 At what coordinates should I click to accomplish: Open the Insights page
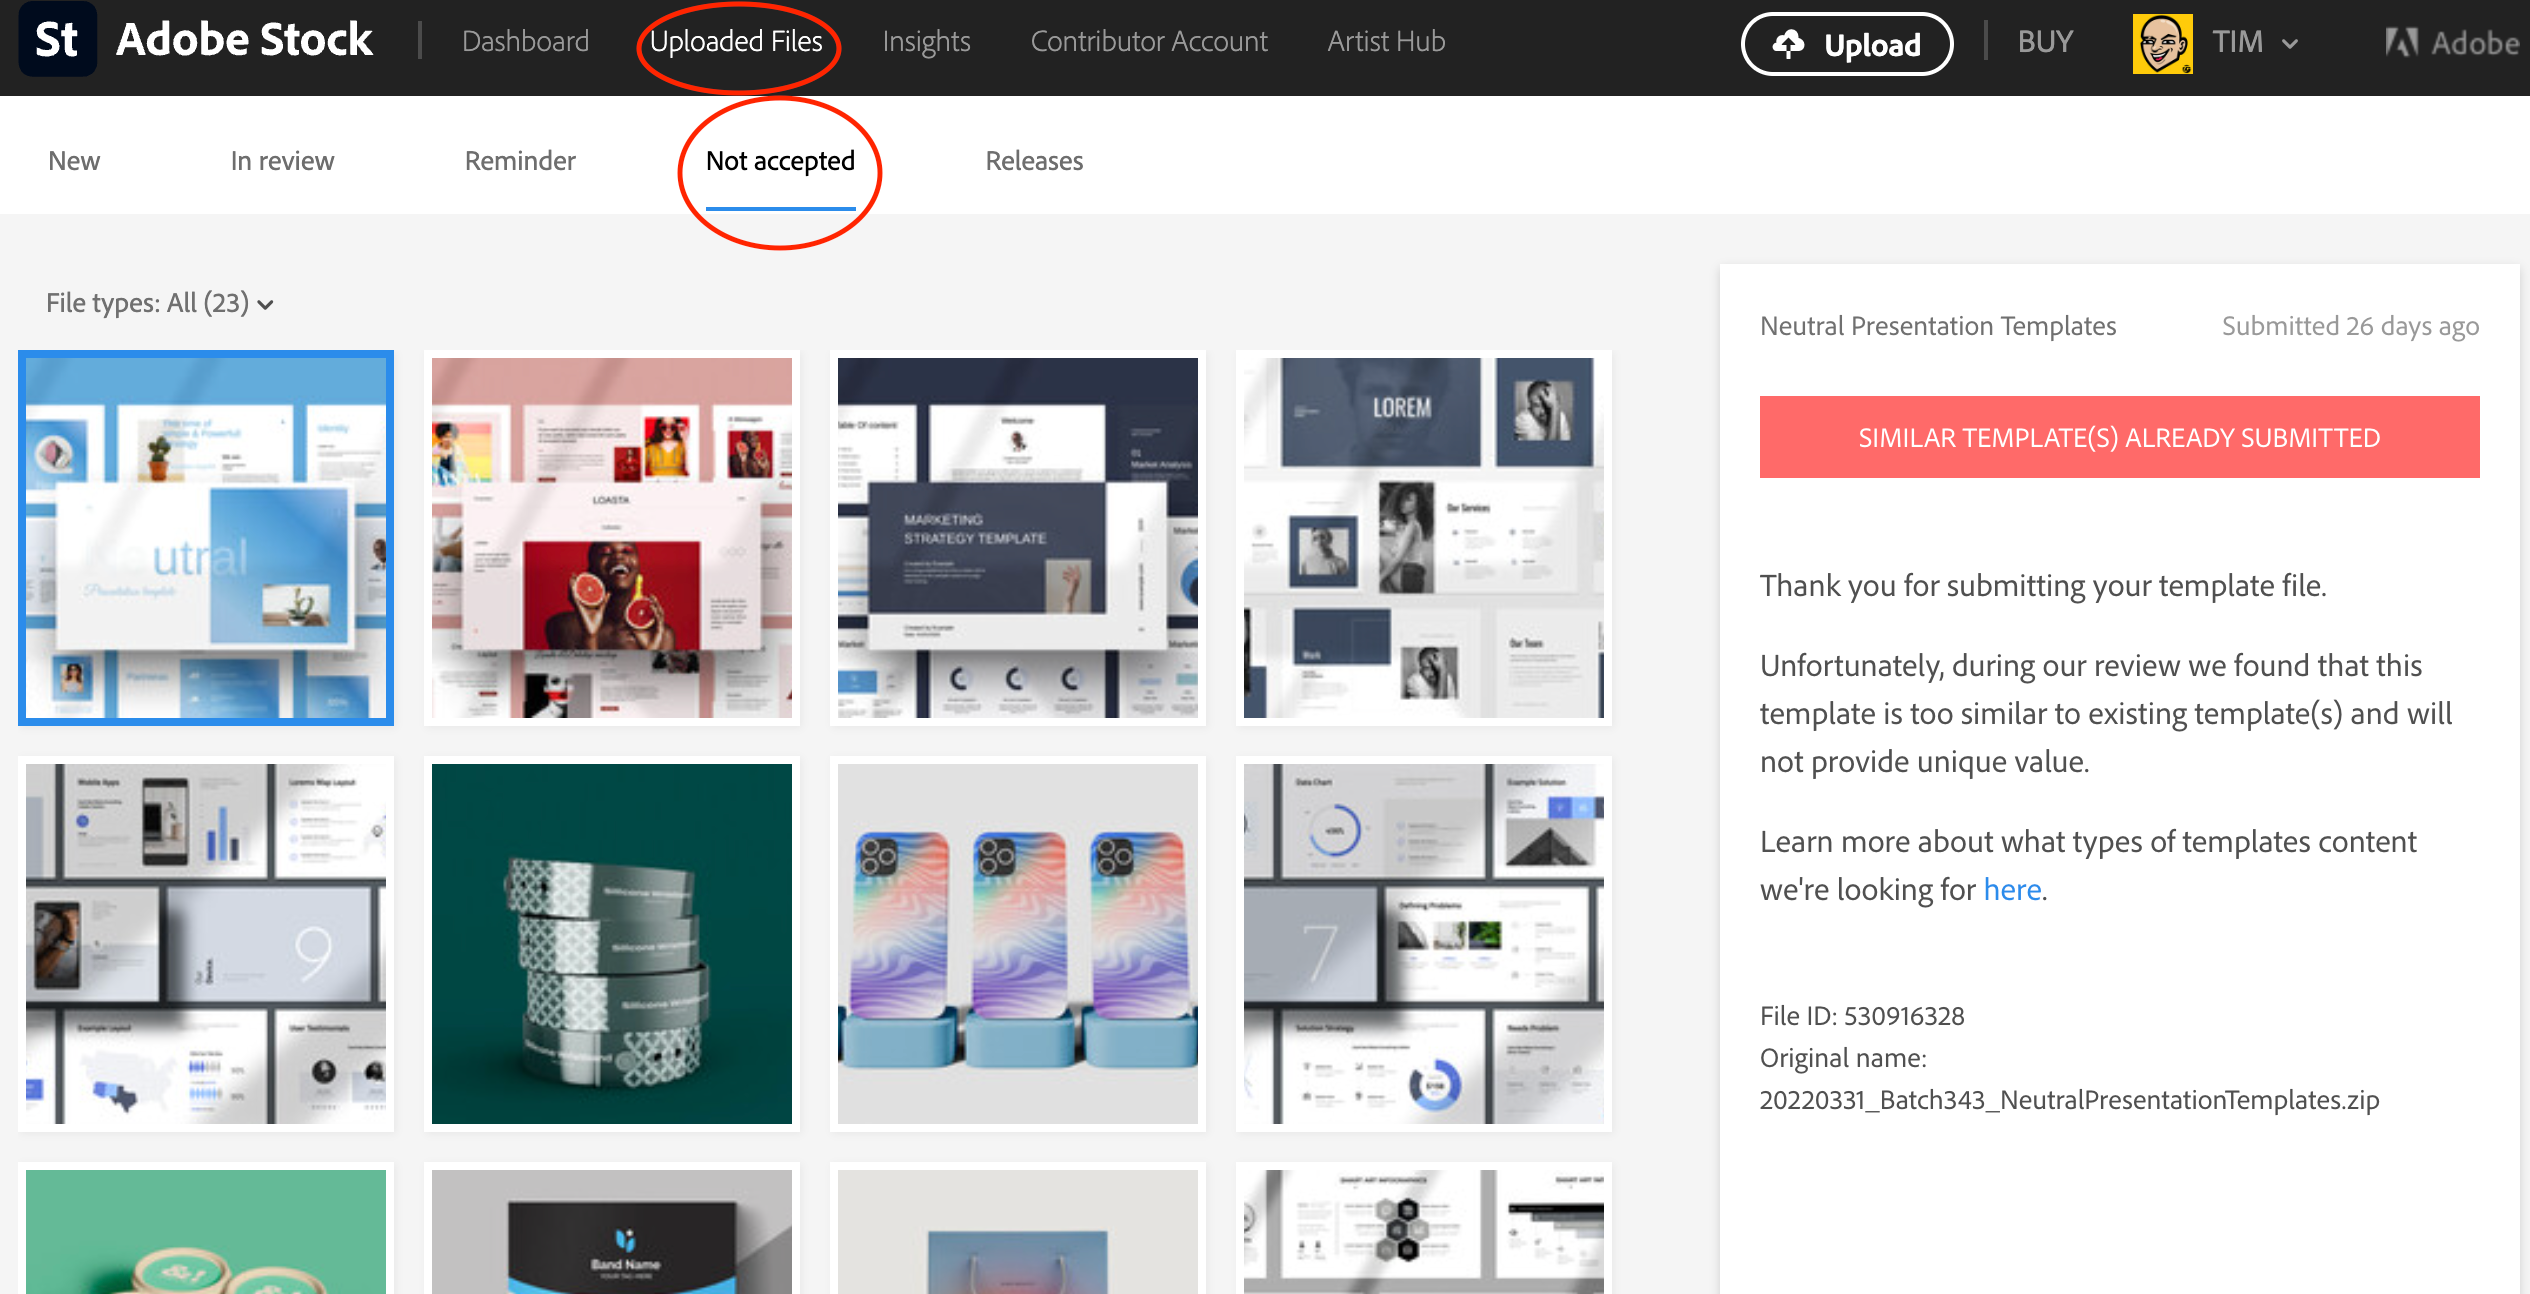coord(926,41)
